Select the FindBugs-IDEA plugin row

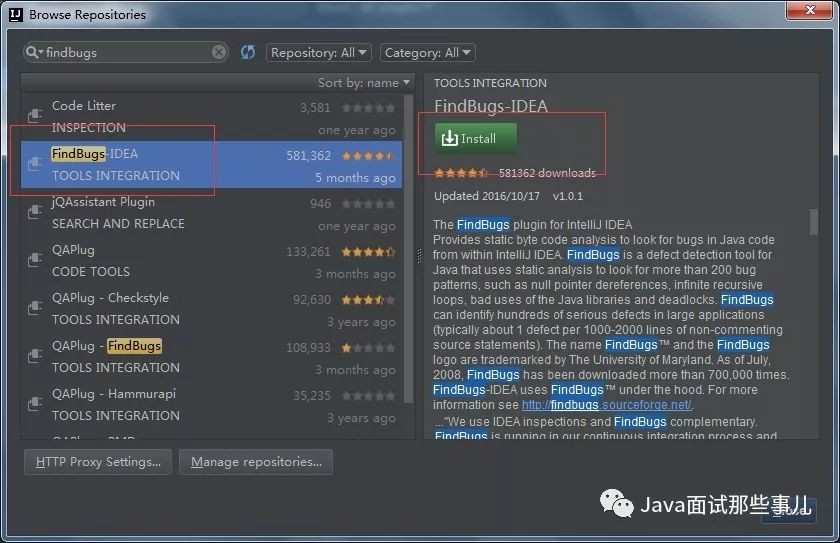[x=212, y=164]
